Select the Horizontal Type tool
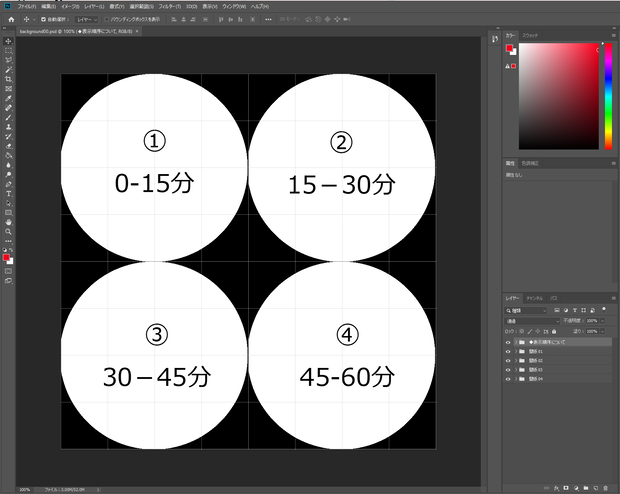 (8, 194)
